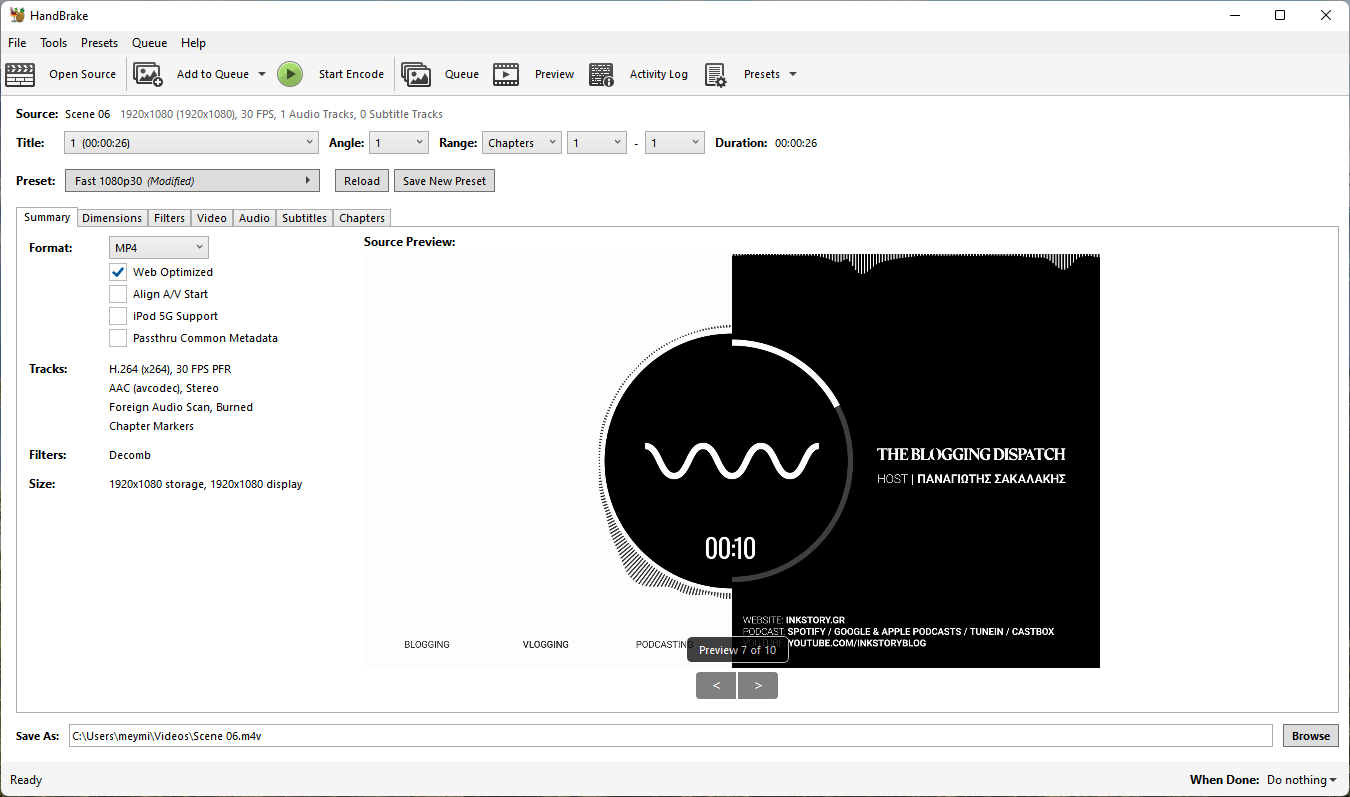Viewport: 1350px width, 797px height.
Task: Expand the Format MP4 dropdown
Action: tap(159, 247)
